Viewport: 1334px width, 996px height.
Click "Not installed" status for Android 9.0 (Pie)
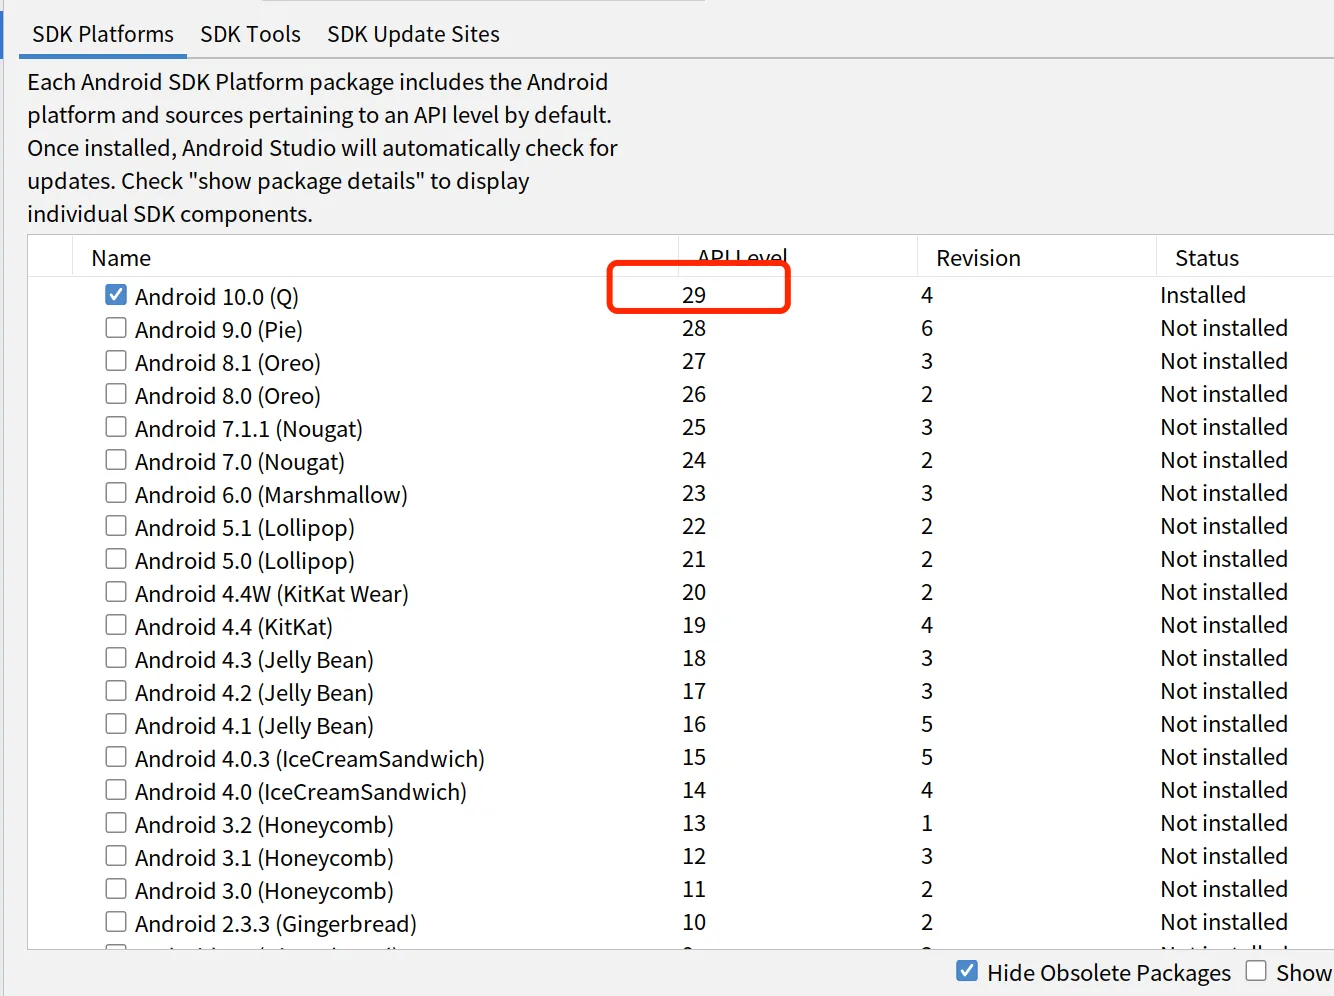click(x=1224, y=328)
